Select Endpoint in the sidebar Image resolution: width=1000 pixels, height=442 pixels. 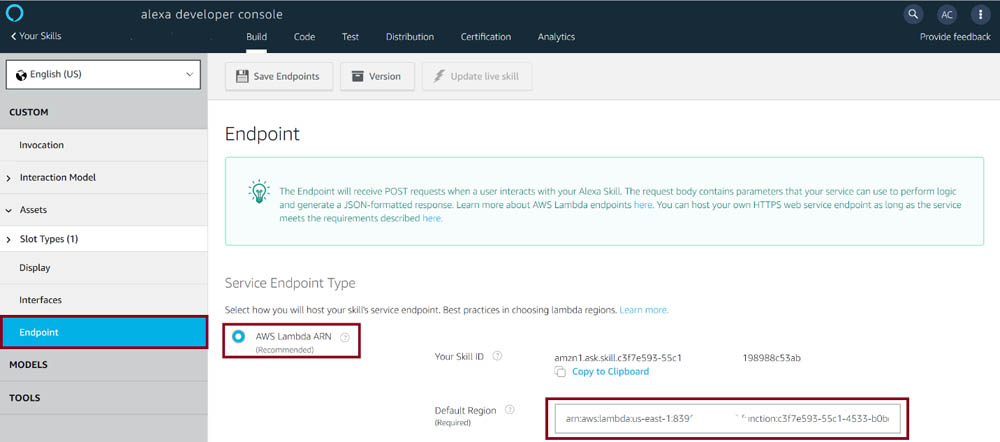(x=104, y=332)
